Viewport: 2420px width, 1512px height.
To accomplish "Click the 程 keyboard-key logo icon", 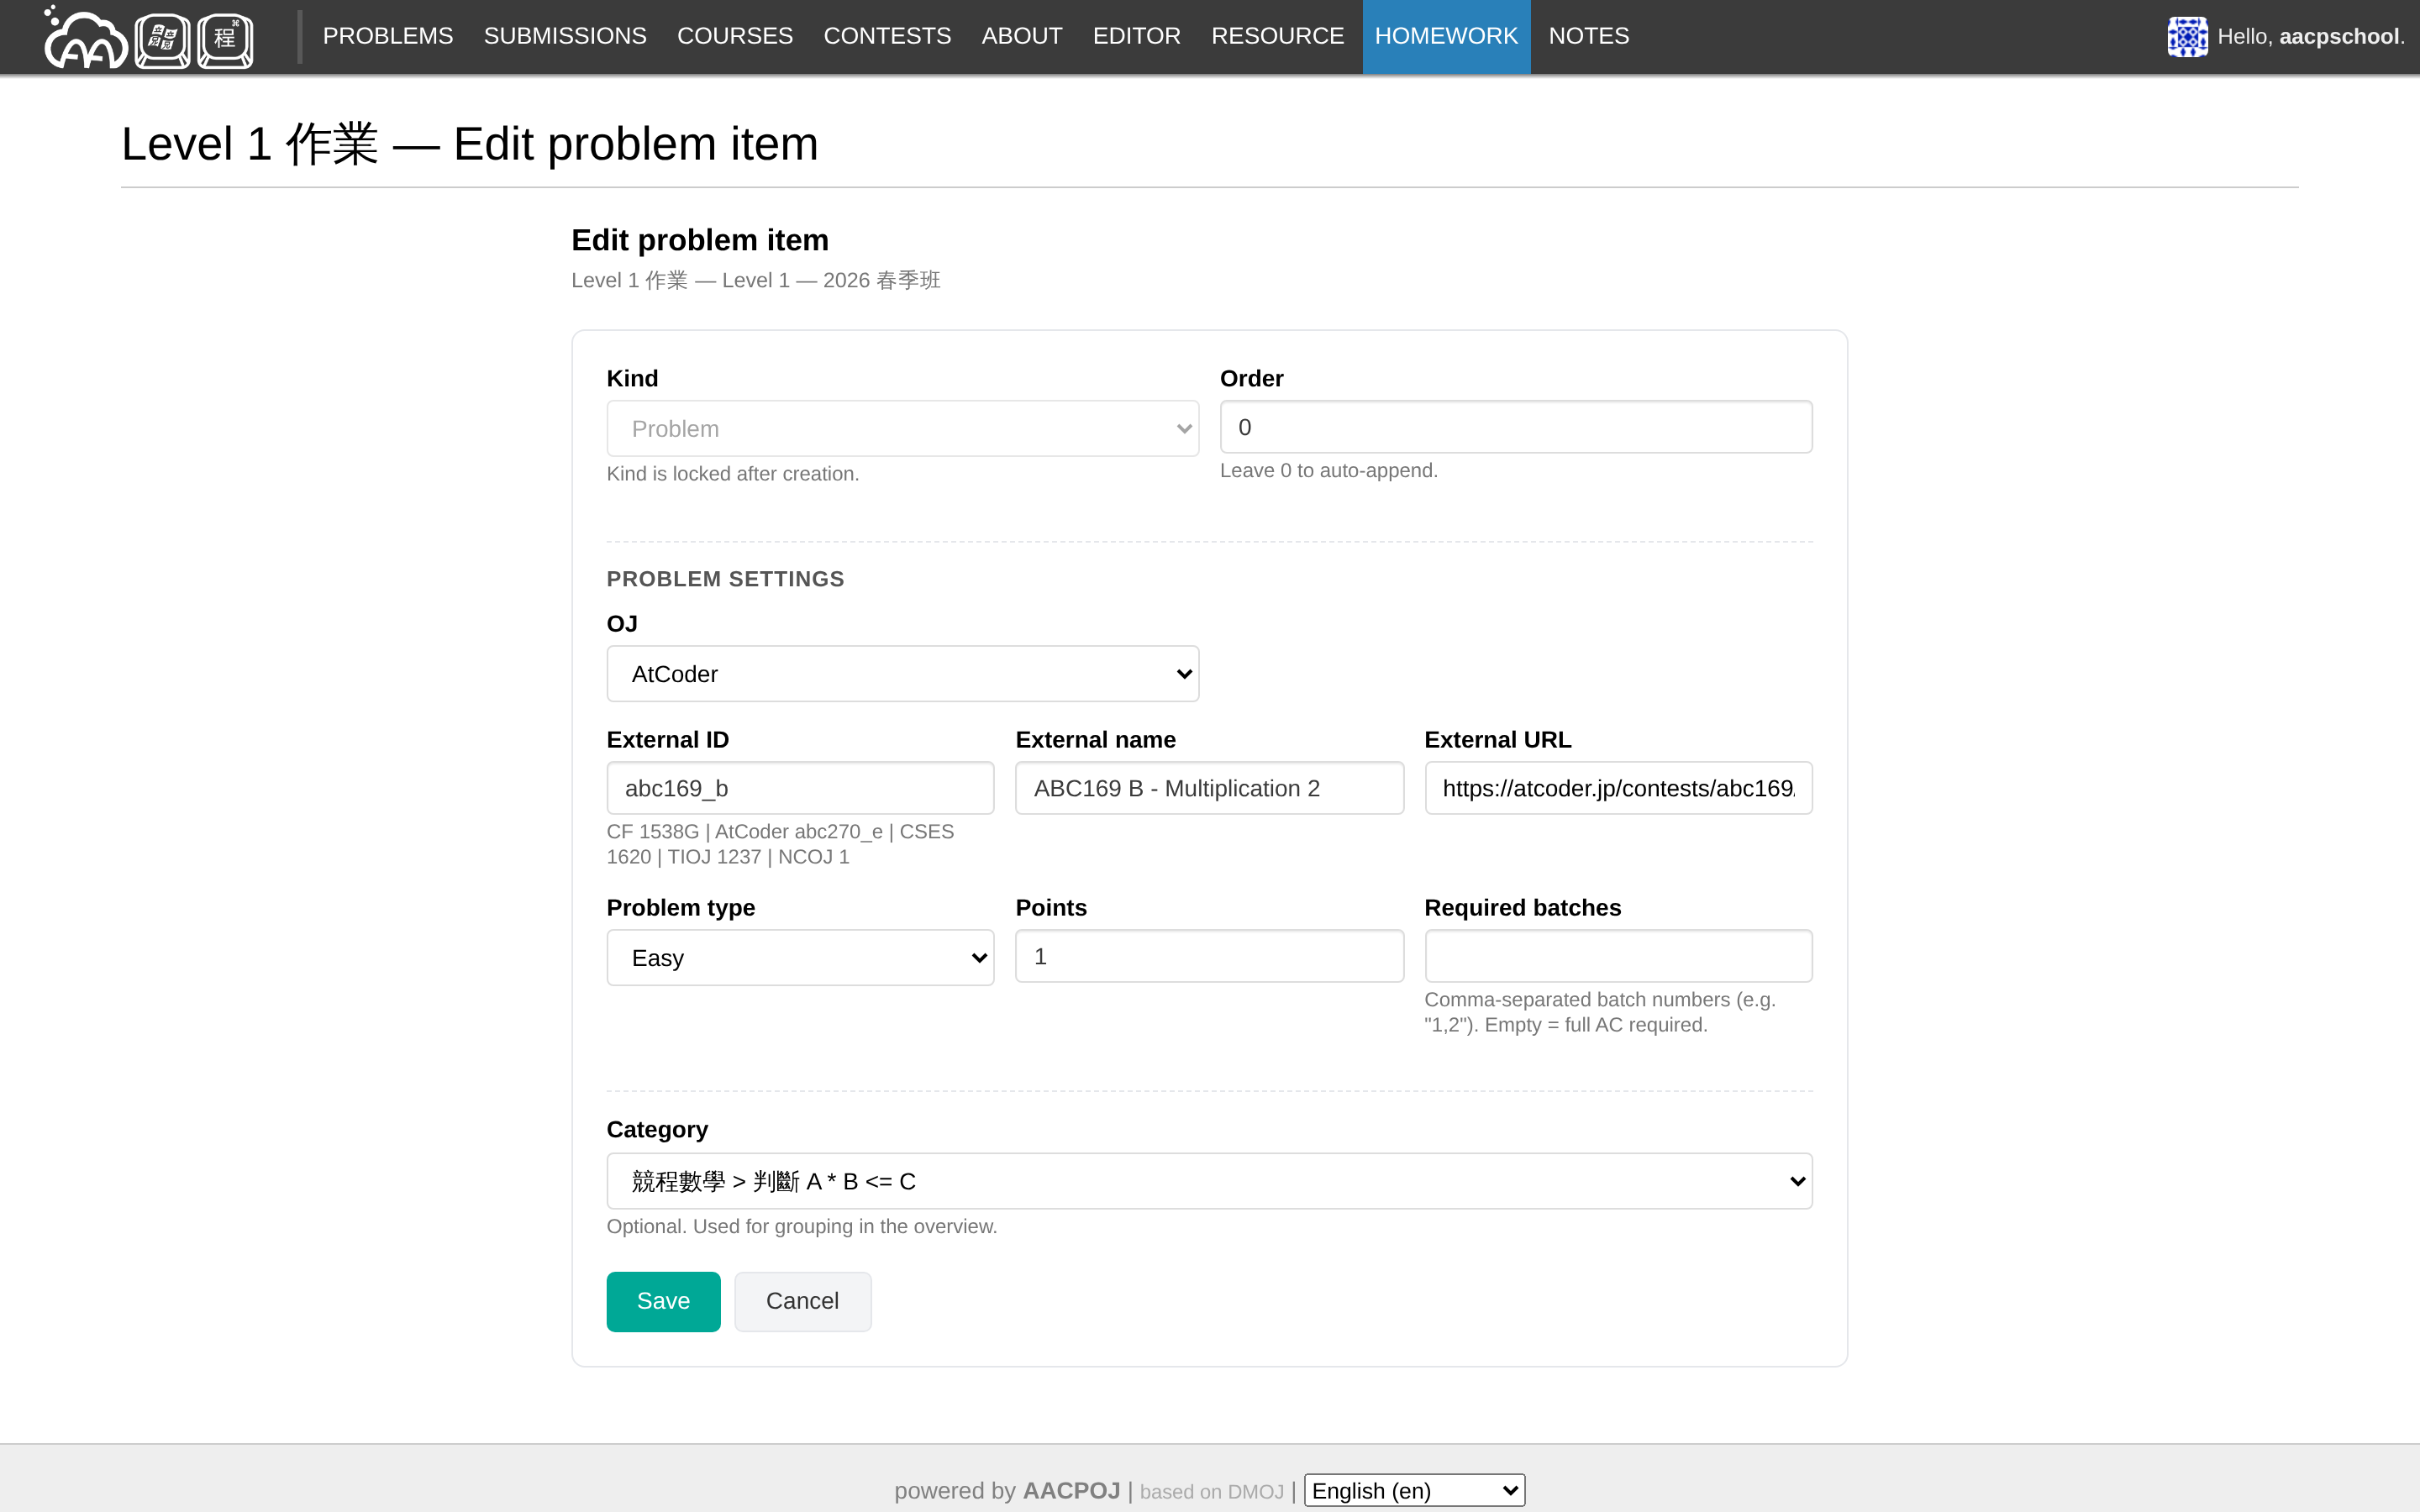I will pos(225,40).
